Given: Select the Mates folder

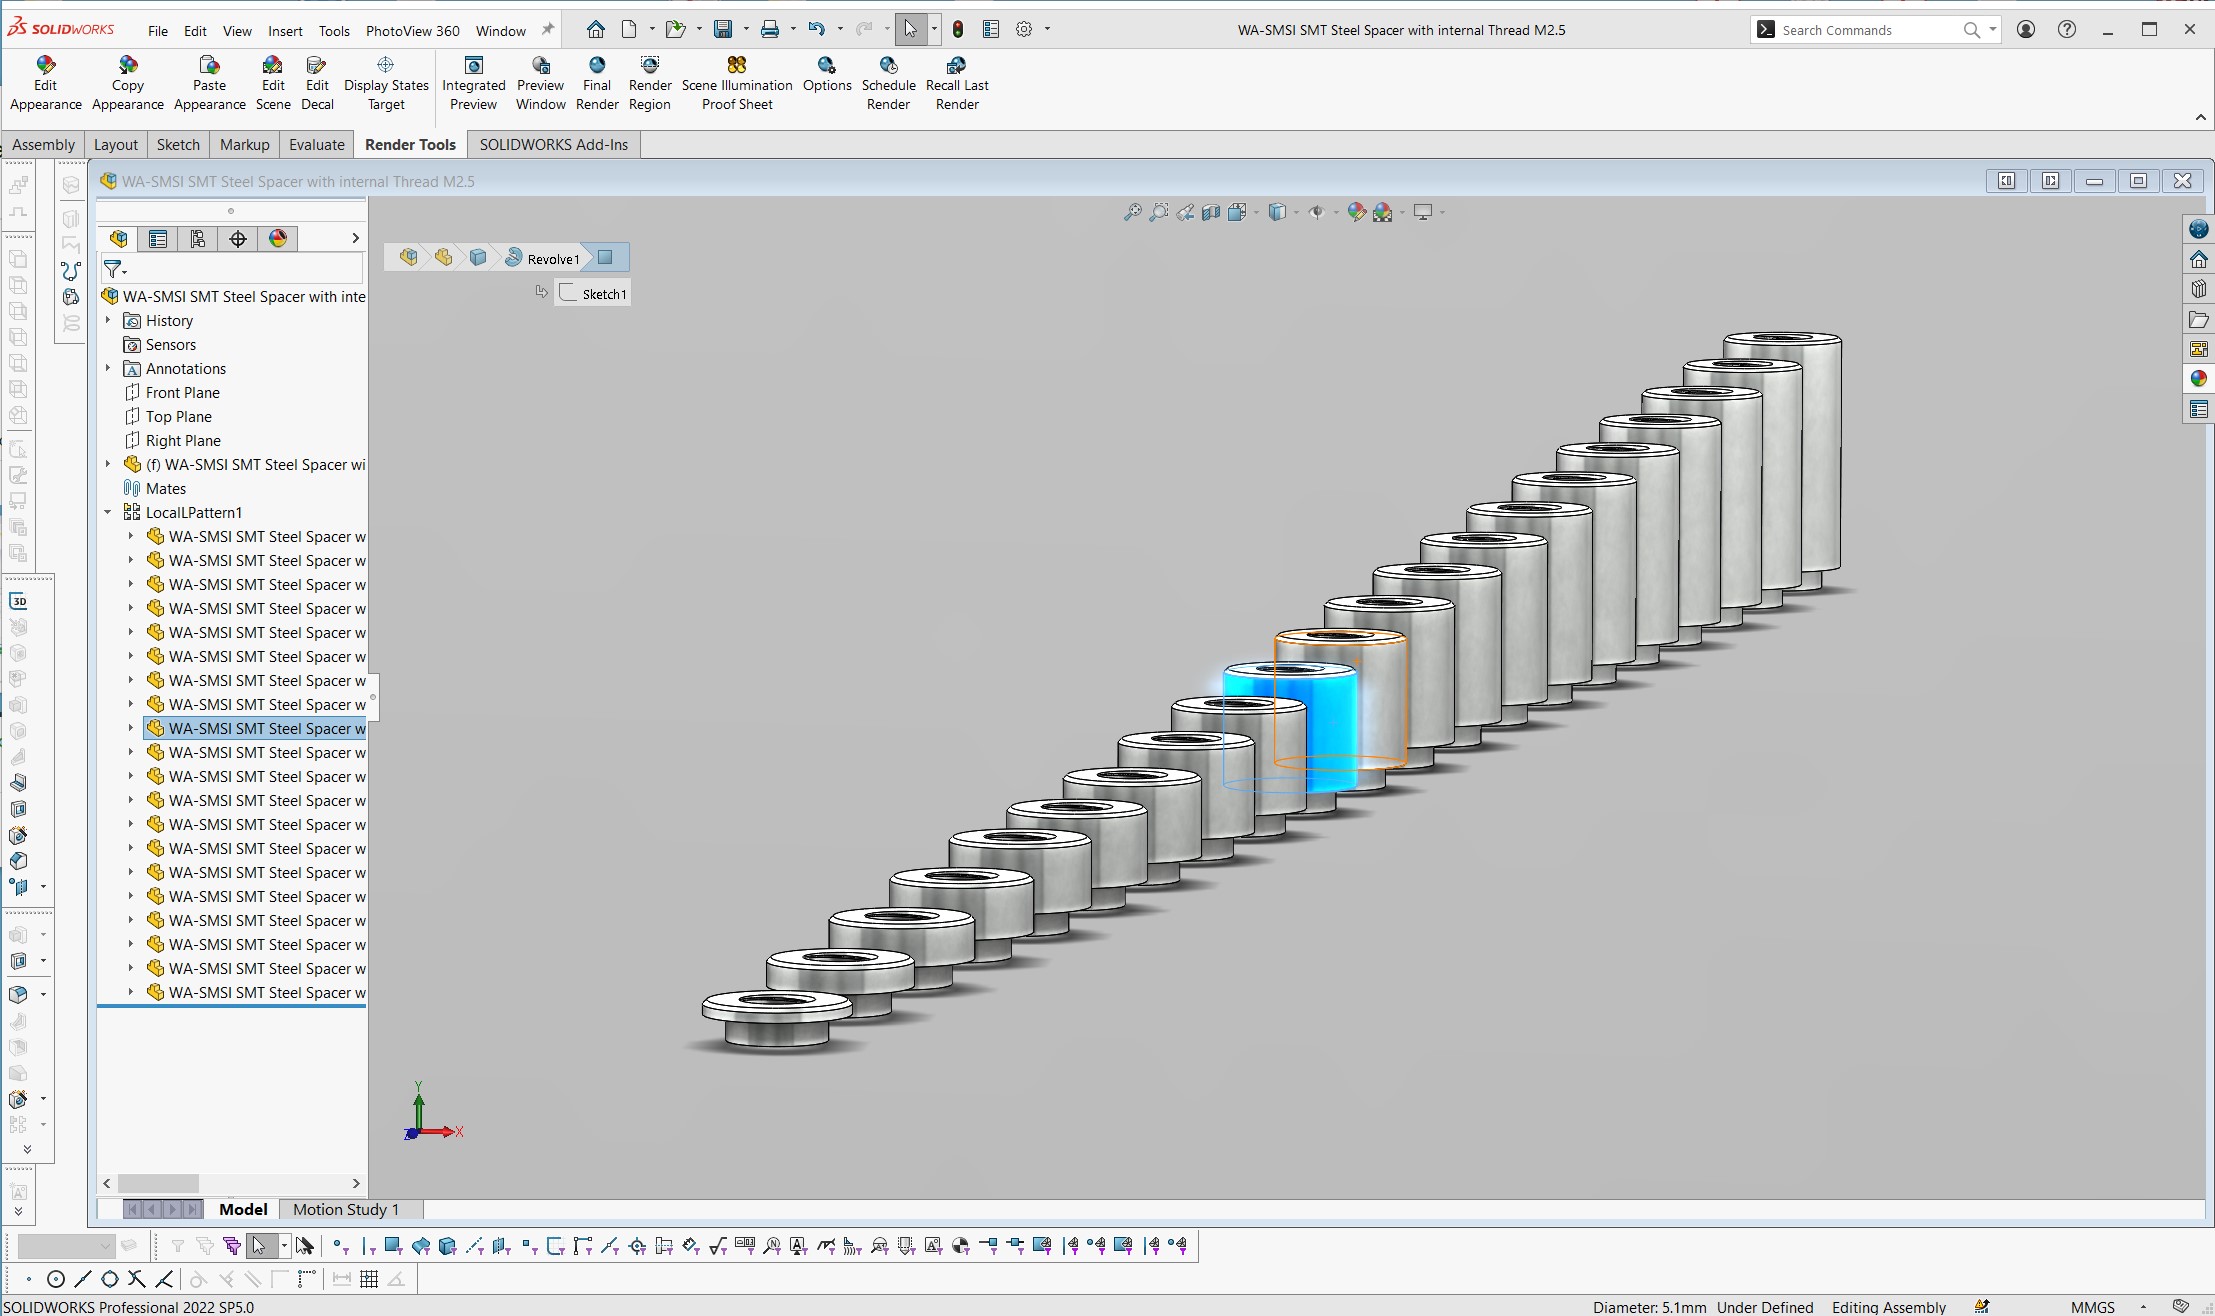Looking at the screenshot, I should tap(166, 488).
